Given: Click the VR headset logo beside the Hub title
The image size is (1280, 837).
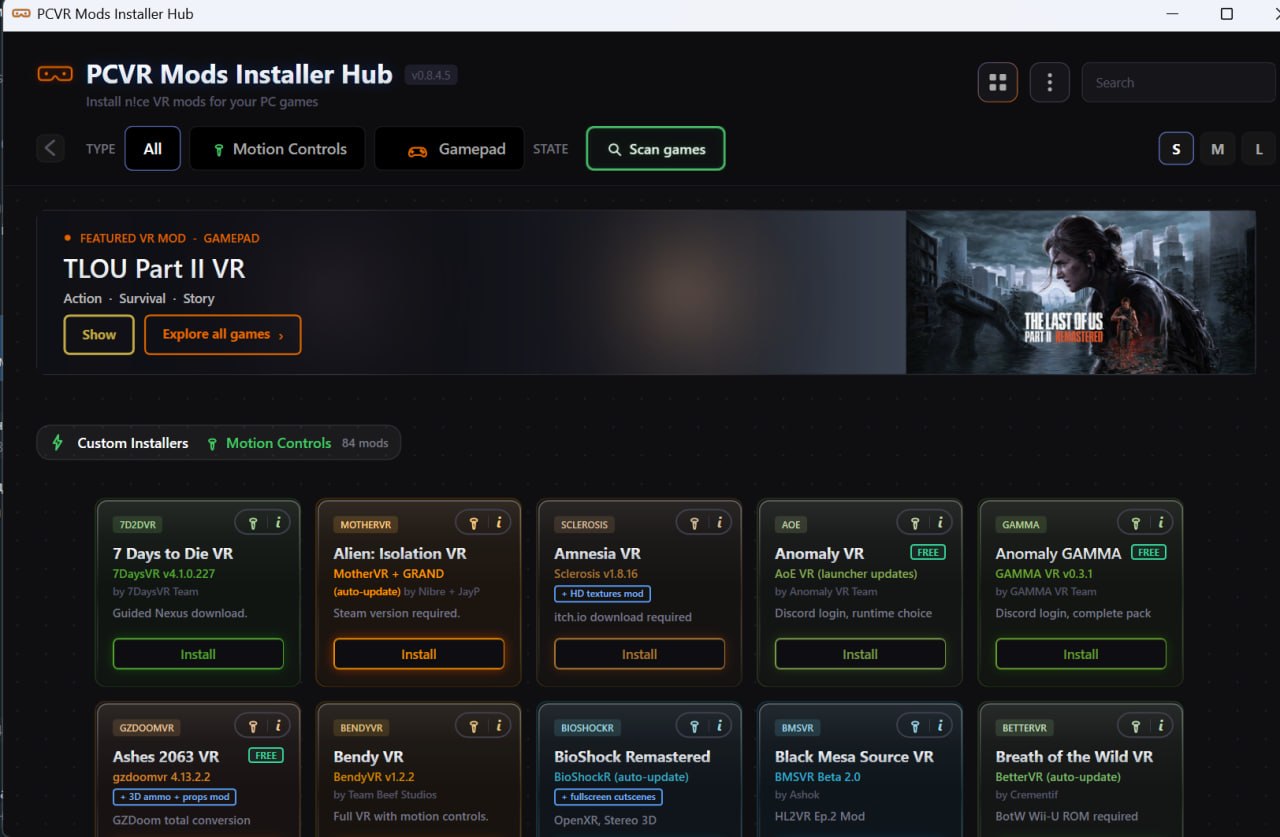Looking at the screenshot, I should click(x=55, y=74).
